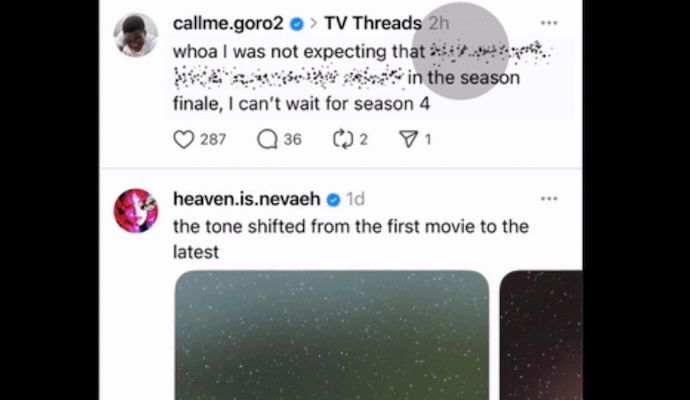Tap callme.goro2 verified badge
The image size is (690, 400).
coord(297,24)
